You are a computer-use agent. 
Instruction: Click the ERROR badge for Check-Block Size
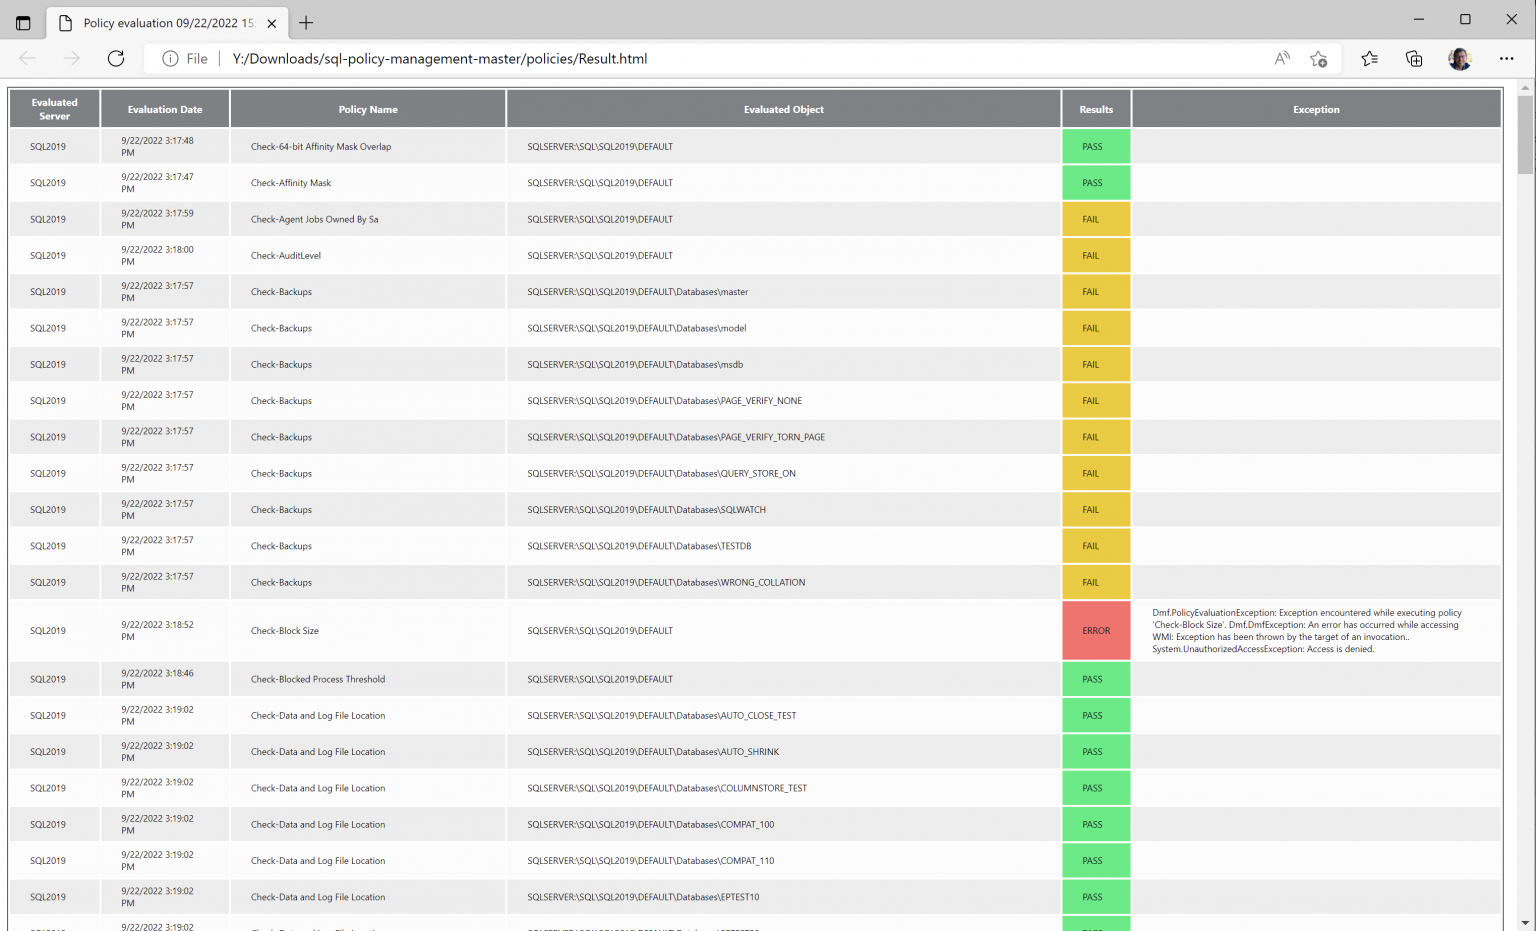(1096, 630)
